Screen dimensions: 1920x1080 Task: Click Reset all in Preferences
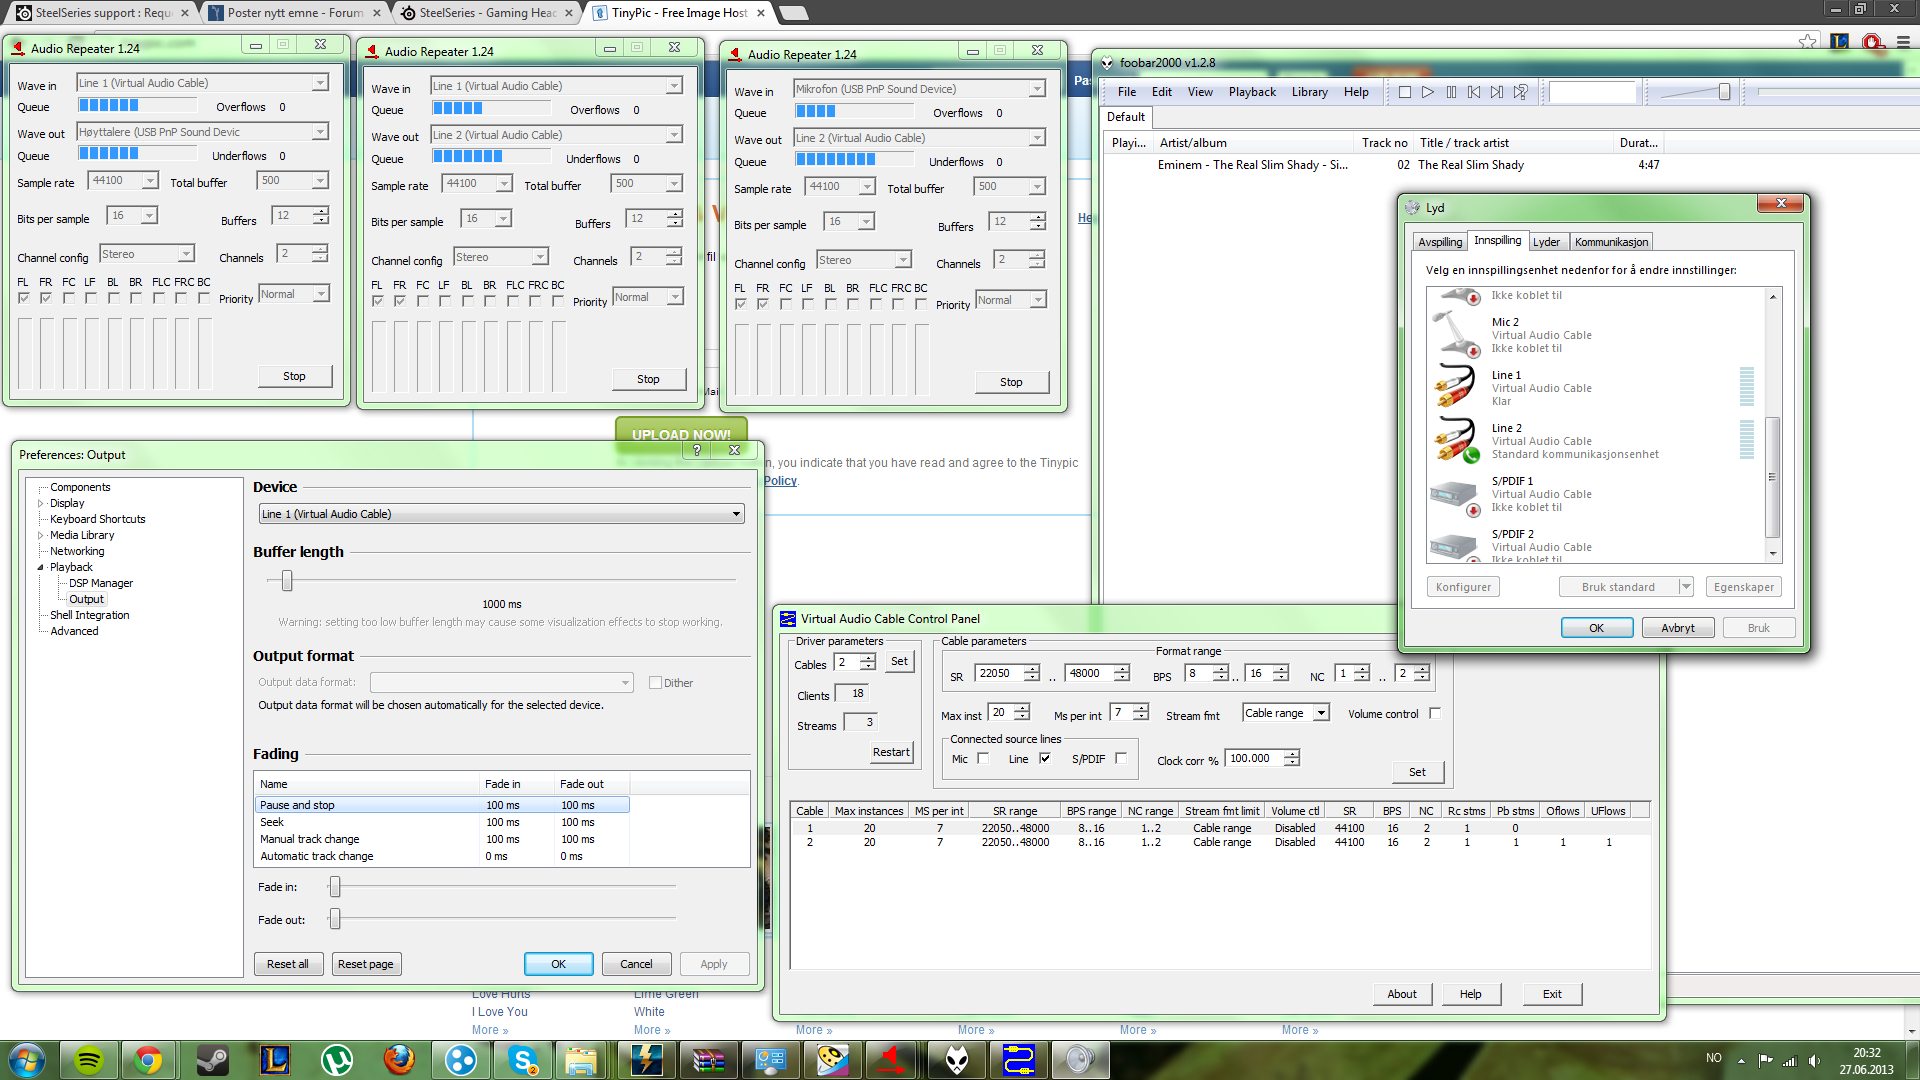(288, 964)
